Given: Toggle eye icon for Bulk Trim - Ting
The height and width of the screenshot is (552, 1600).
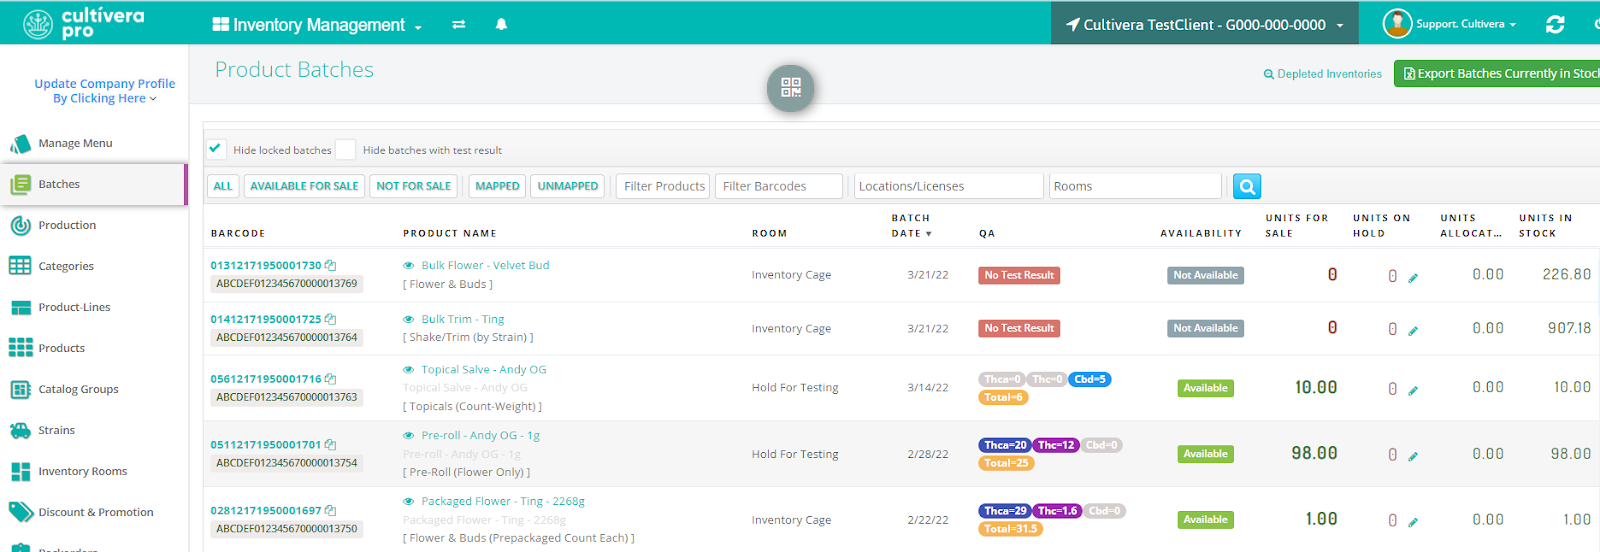Looking at the screenshot, I should 409,320.
